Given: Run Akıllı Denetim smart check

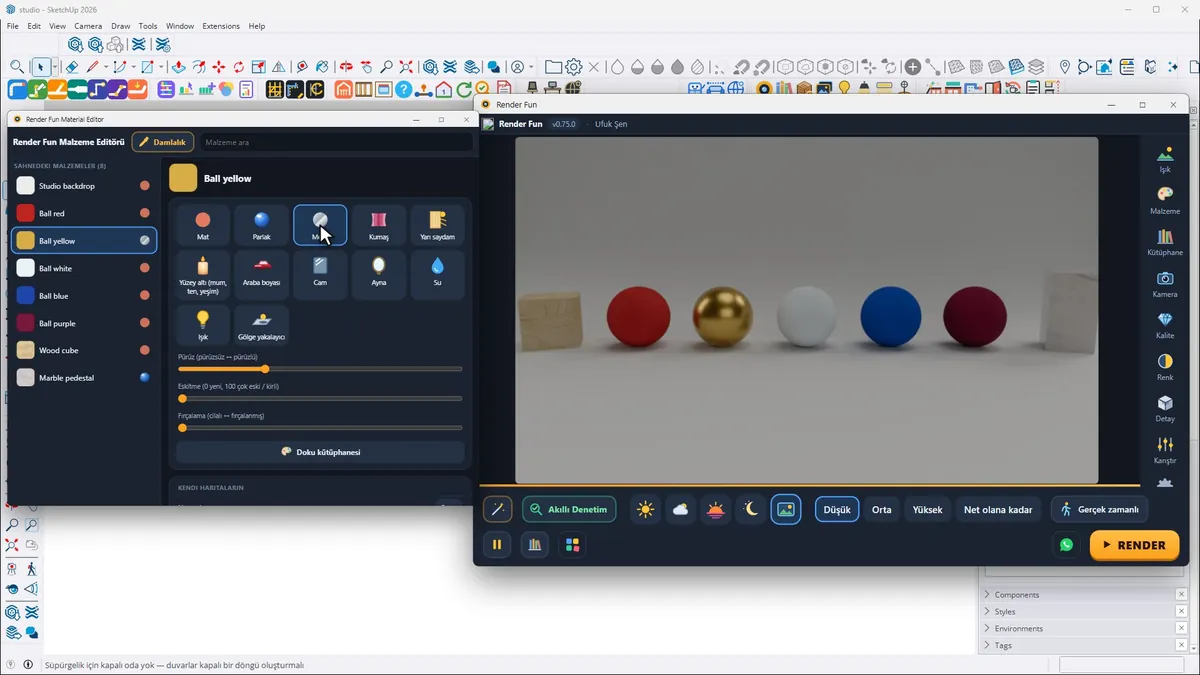Looking at the screenshot, I should [569, 509].
